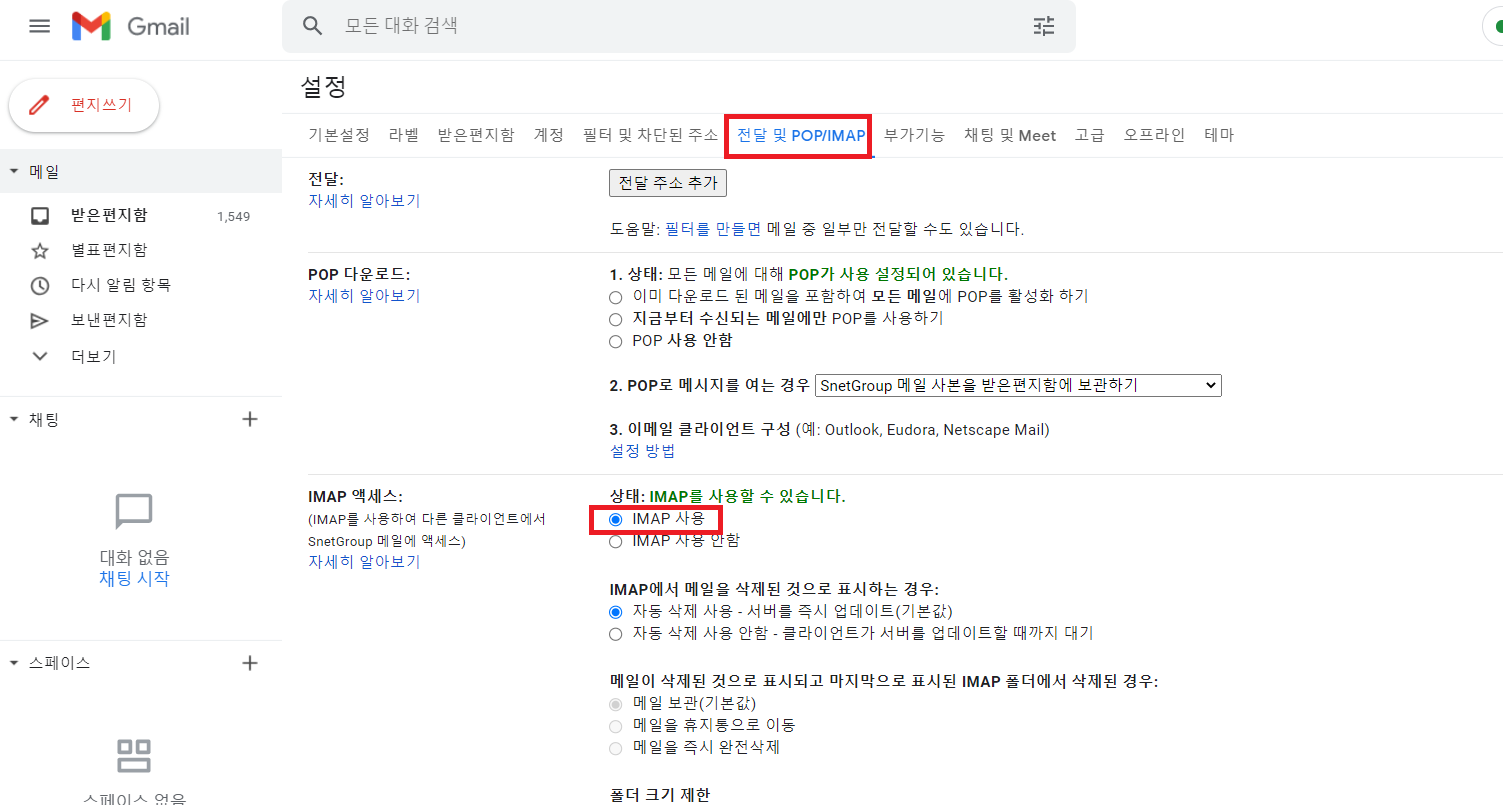Image resolution: width=1503 pixels, height=805 pixels.
Task: Collapse the 채팅 section arrow
Action: 13,419
